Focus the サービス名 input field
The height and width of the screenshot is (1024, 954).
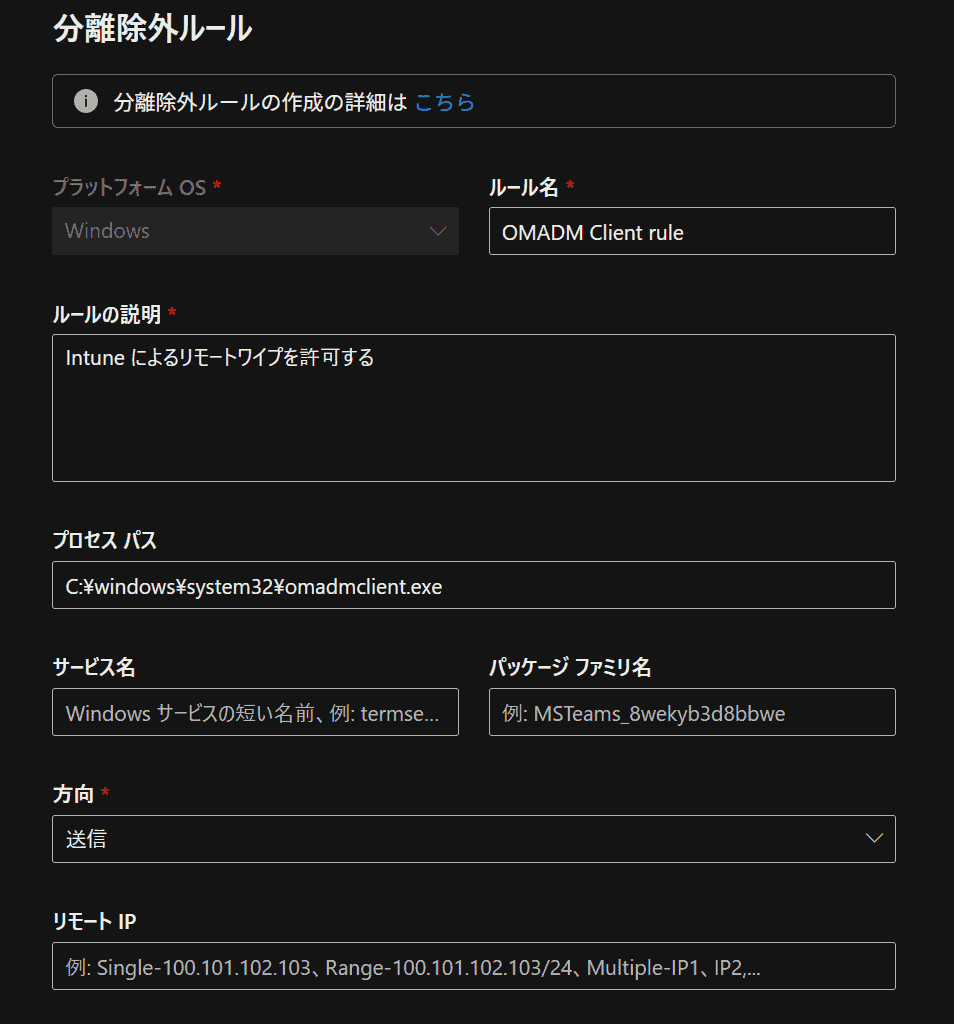click(255, 713)
